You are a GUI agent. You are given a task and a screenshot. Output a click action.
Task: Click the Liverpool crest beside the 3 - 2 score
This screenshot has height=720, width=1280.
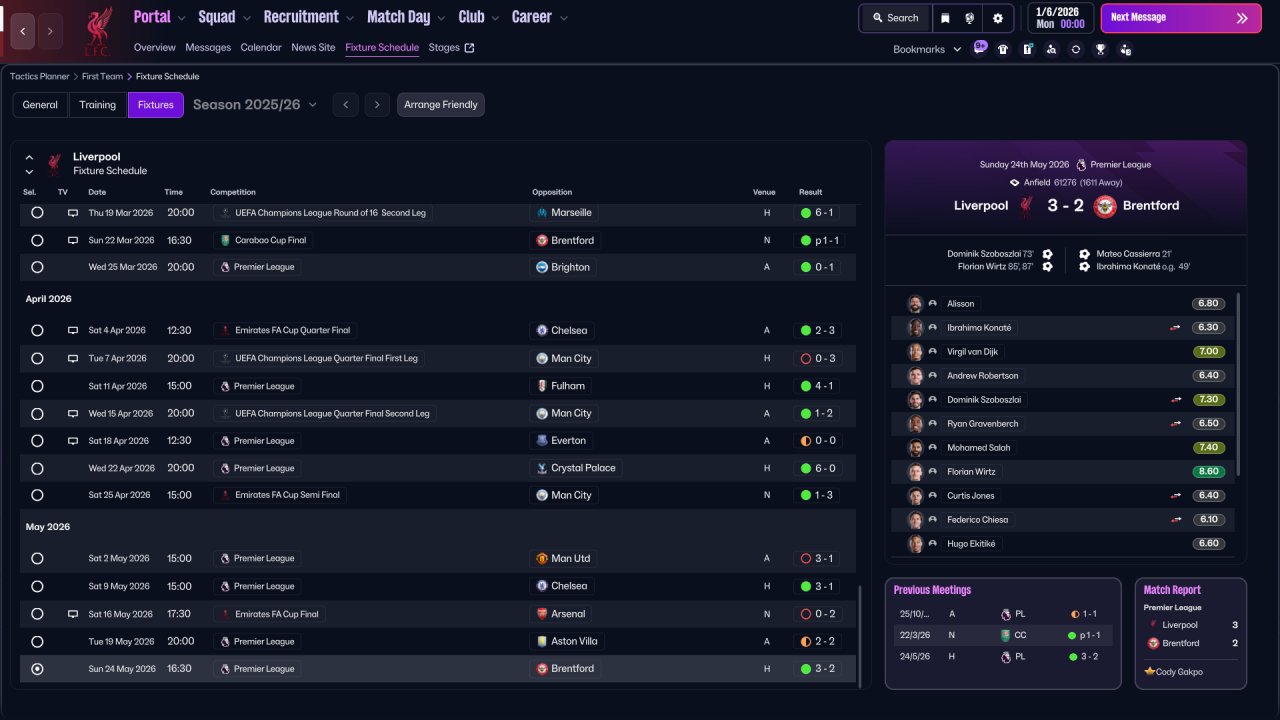pyautogui.click(x=1025, y=206)
